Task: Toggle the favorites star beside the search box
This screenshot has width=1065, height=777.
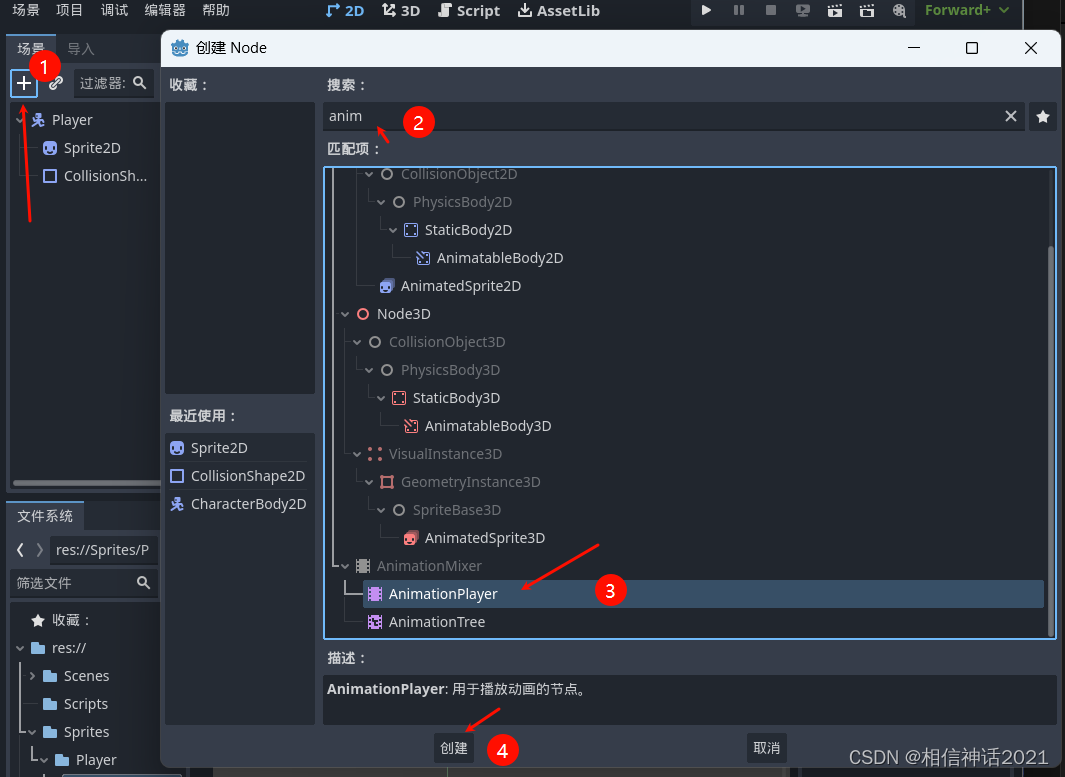Action: (1042, 116)
